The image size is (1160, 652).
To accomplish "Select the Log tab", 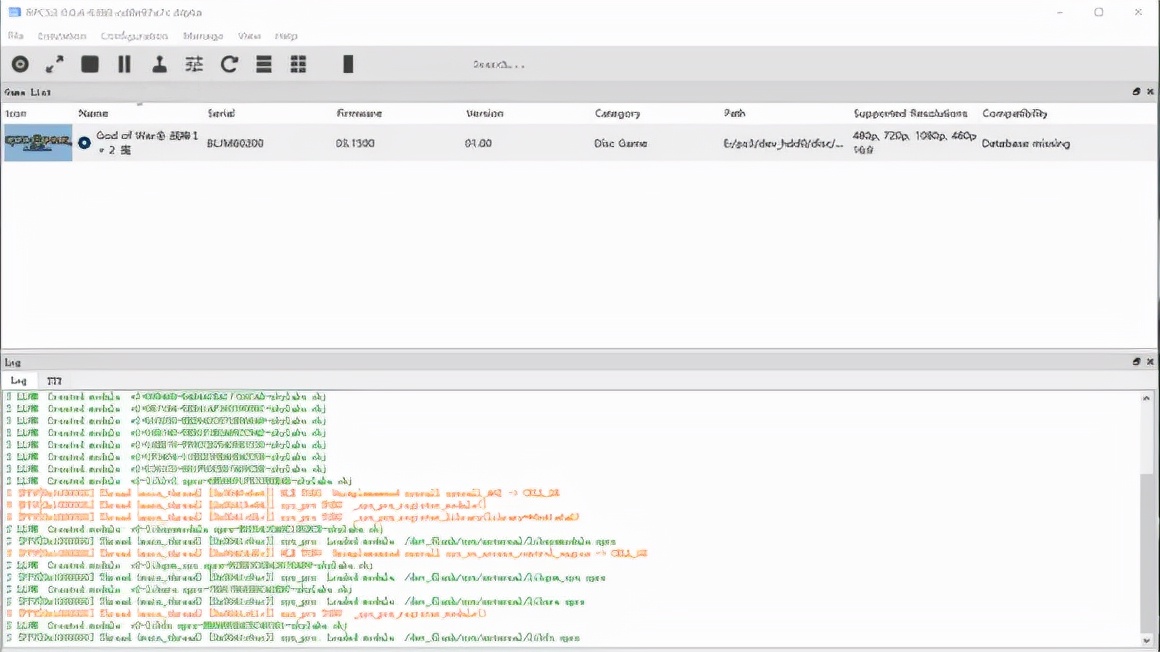I will [x=18, y=381].
